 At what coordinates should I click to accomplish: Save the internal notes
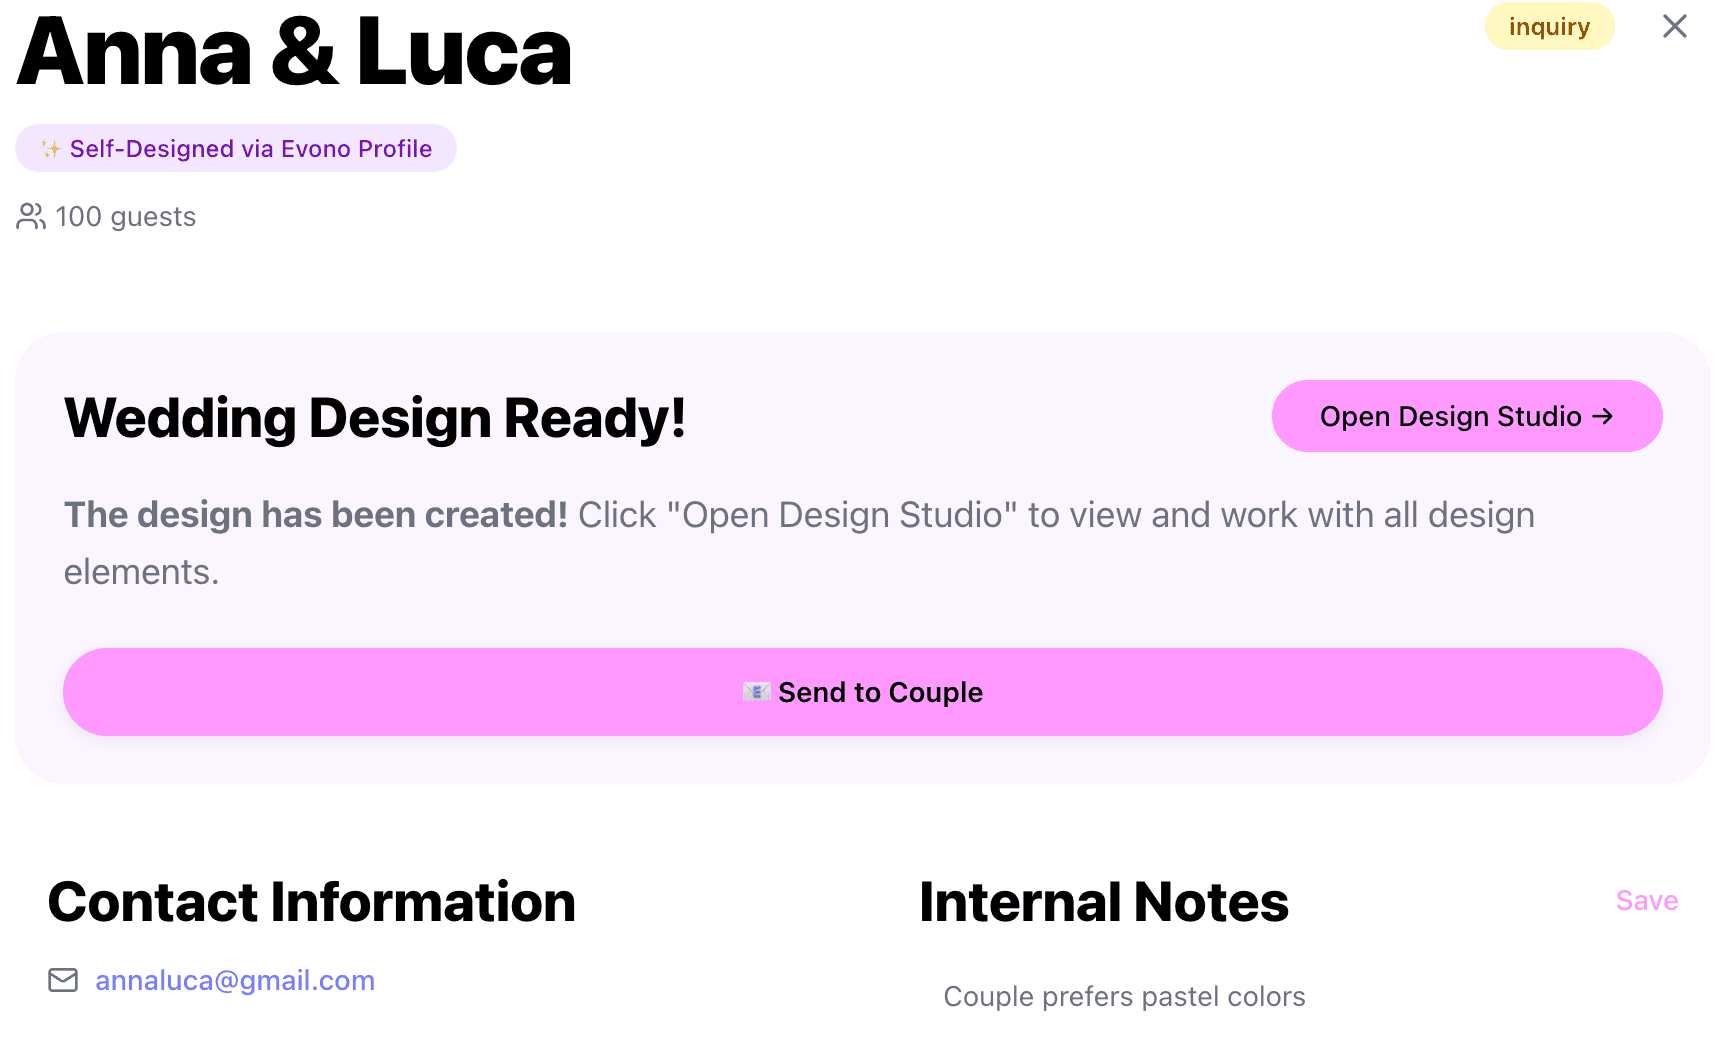(1646, 901)
